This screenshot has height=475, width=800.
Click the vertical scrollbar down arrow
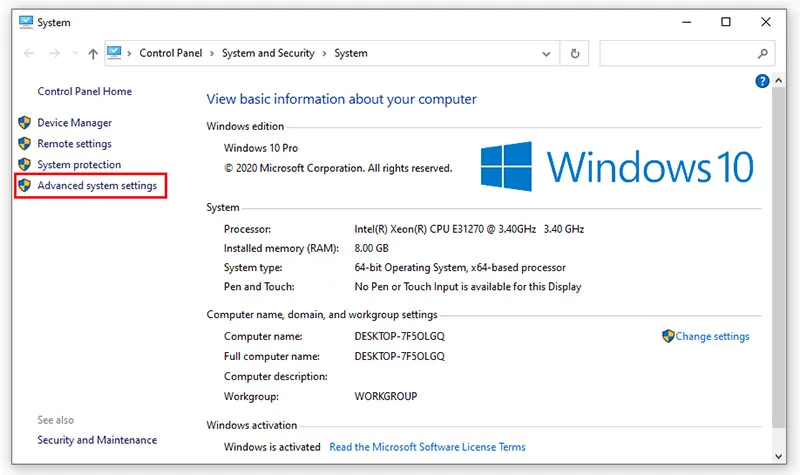pyautogui.click(x=778, y=456)
